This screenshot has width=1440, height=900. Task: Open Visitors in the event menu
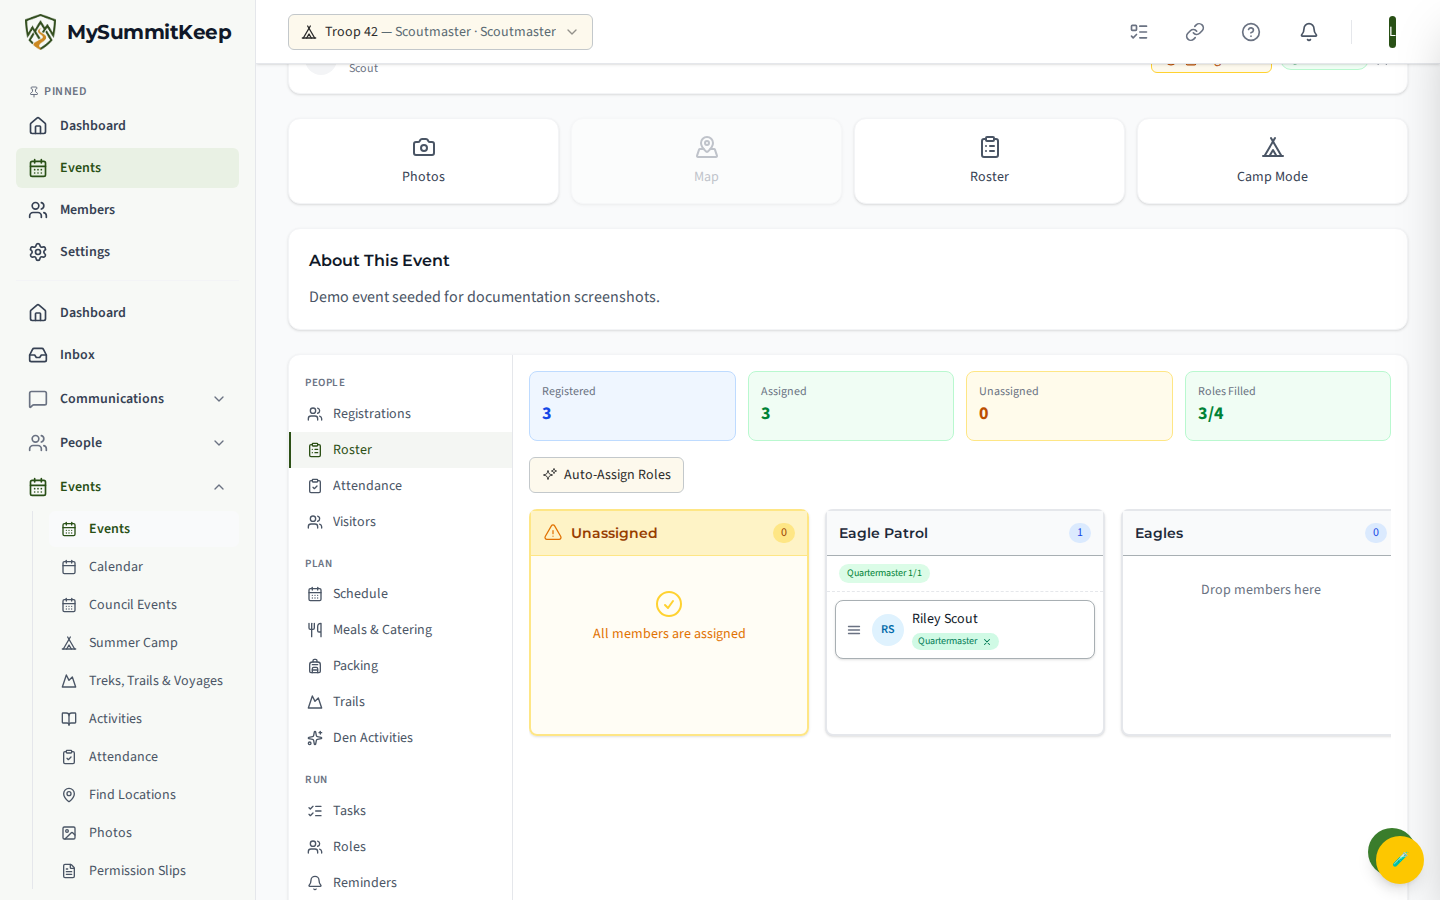[x=400, y=522]
